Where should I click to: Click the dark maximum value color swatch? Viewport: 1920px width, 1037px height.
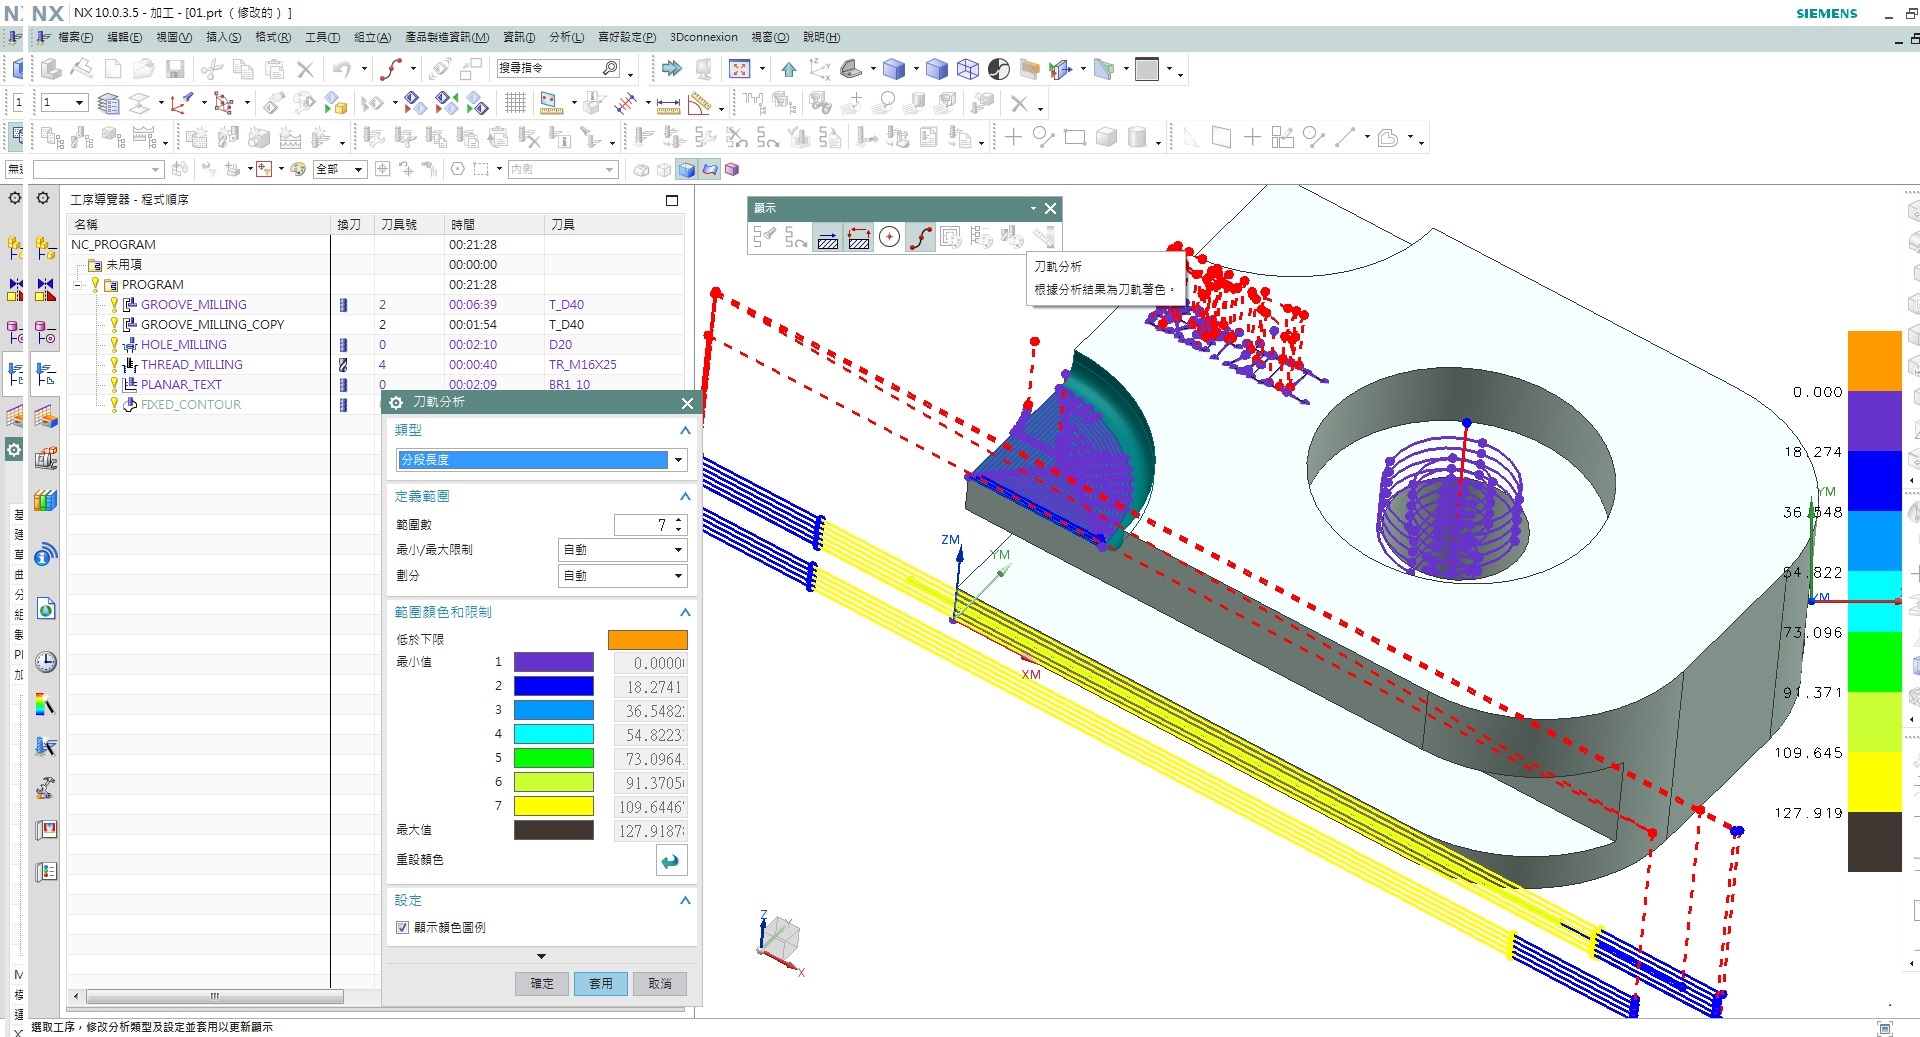pyautogui.click(x=554, y=830)
